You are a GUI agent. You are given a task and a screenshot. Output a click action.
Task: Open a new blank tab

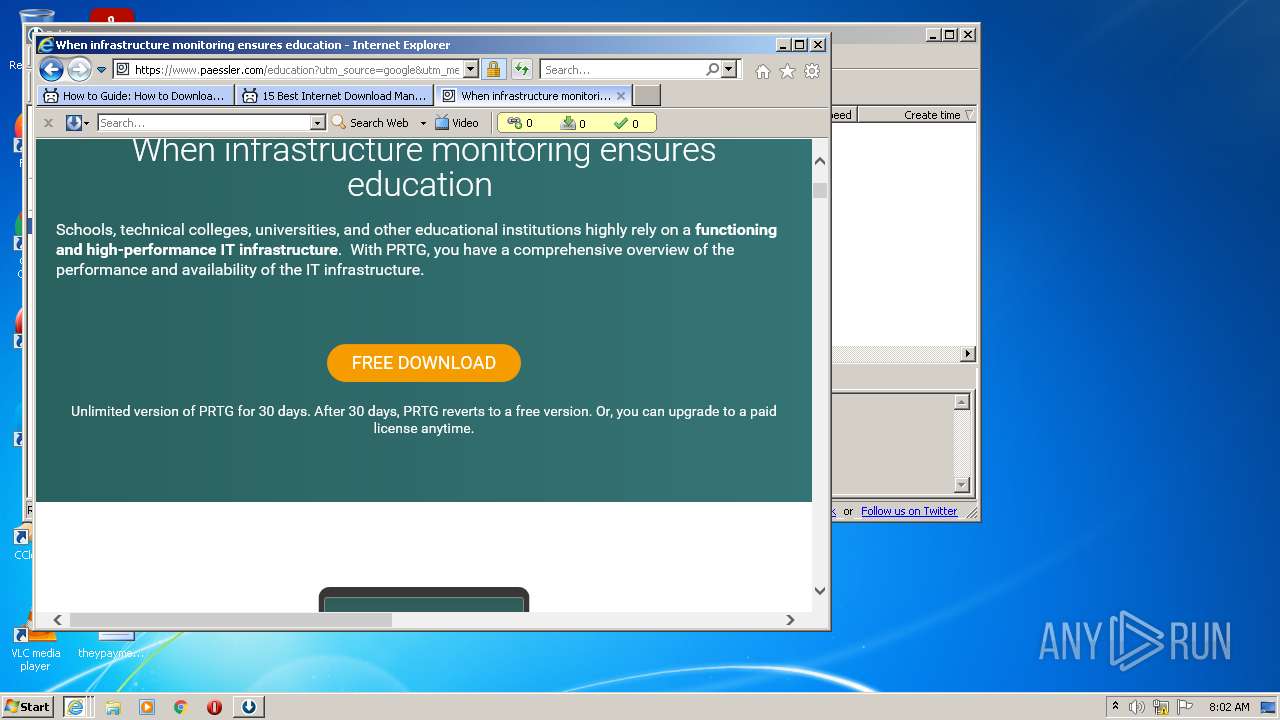(647, 96)
